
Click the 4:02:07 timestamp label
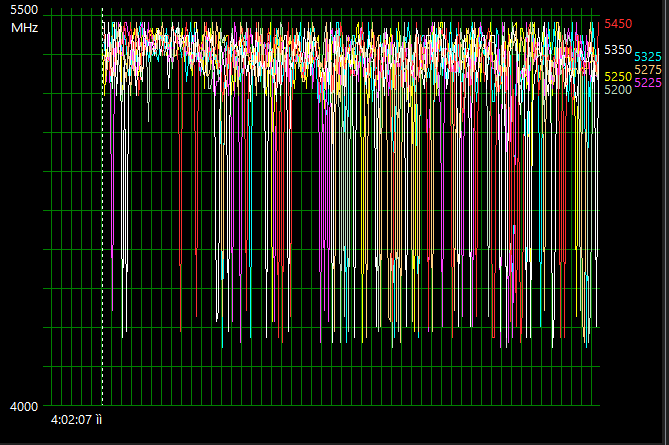[x=76, y=420]
